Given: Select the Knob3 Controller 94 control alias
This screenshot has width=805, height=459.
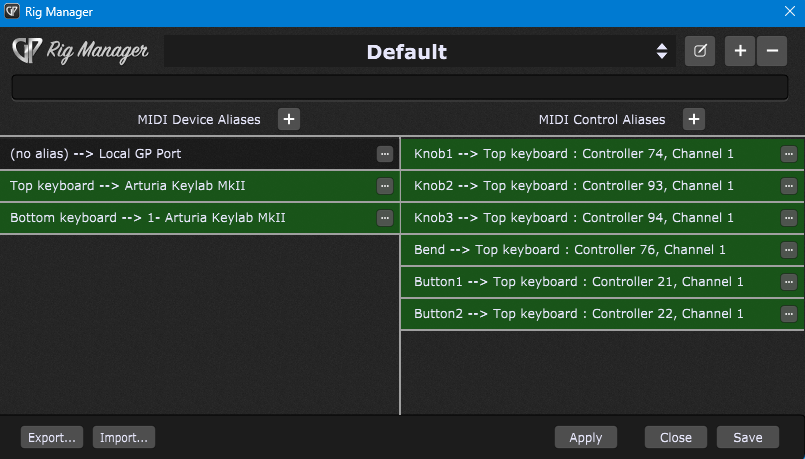Looking at the screenshot, I should point(602,218).
